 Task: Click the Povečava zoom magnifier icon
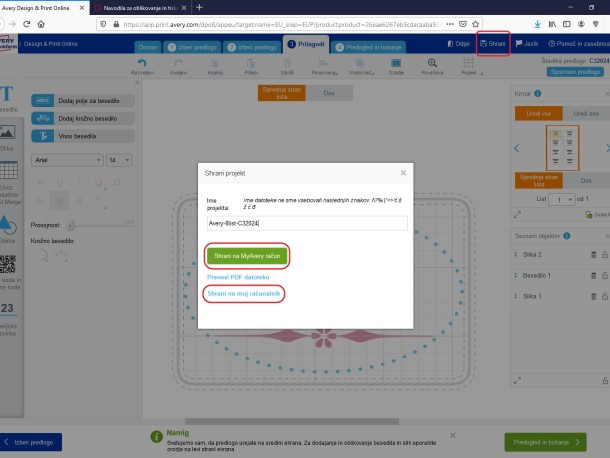click(x=432, y=66)
